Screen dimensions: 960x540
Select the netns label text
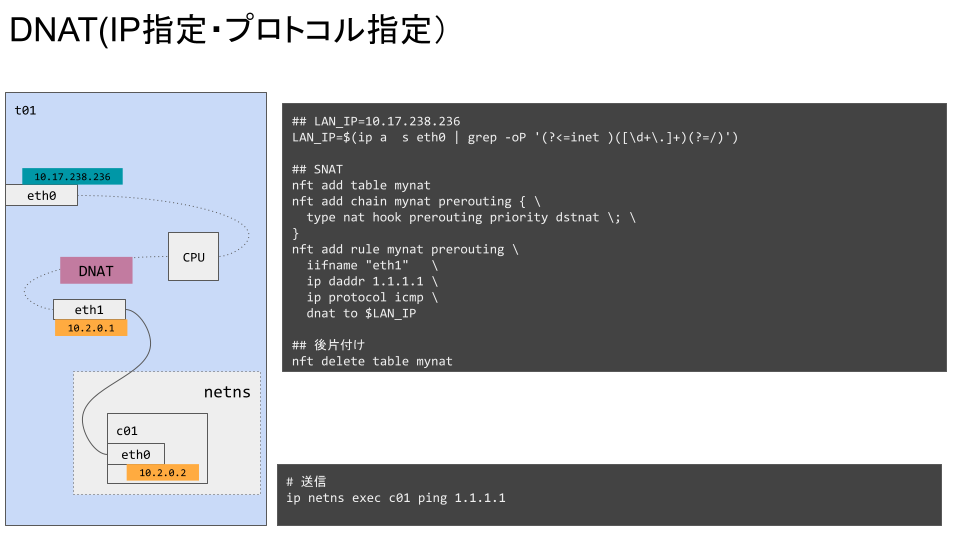coord(227,392)
